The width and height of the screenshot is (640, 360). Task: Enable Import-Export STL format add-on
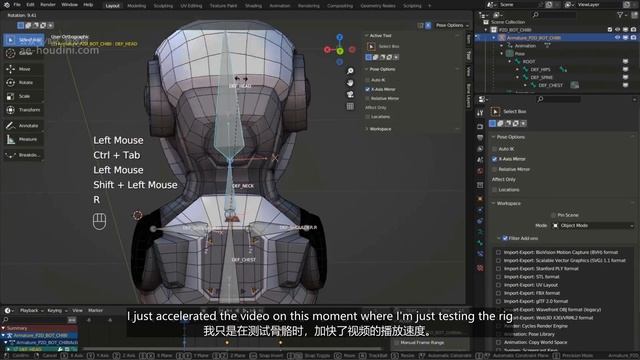(498, 277)
